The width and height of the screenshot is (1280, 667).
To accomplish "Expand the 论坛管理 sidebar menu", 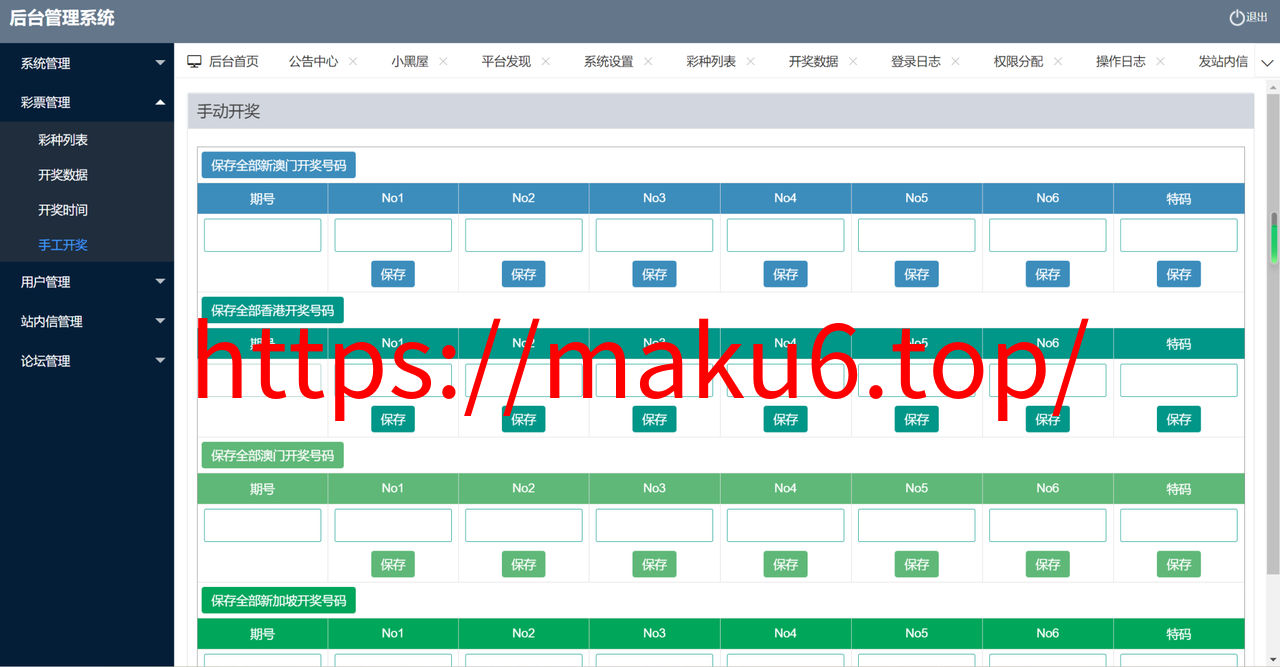I will (x=87, y=361).
